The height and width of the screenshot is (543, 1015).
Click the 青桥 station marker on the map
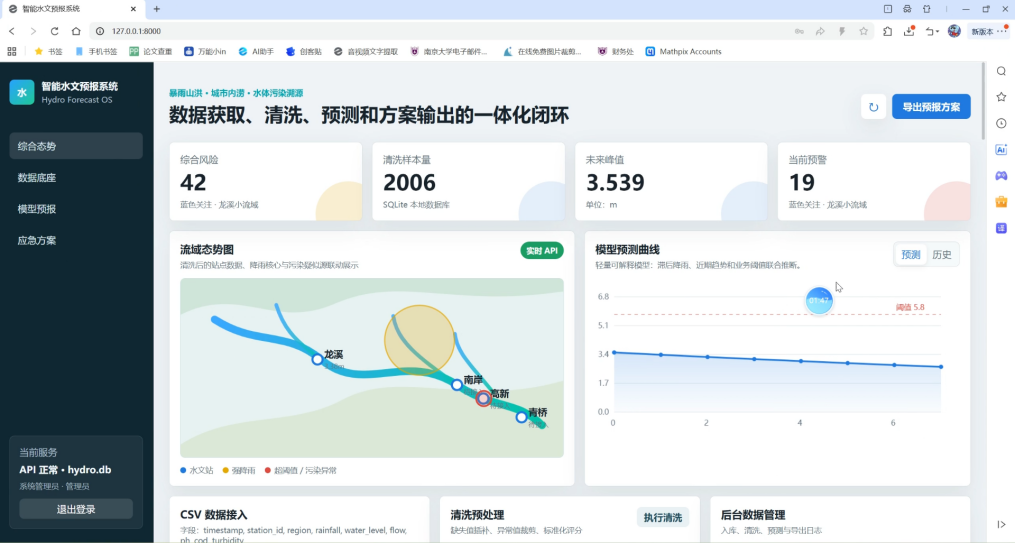click(x=521, y=417)
